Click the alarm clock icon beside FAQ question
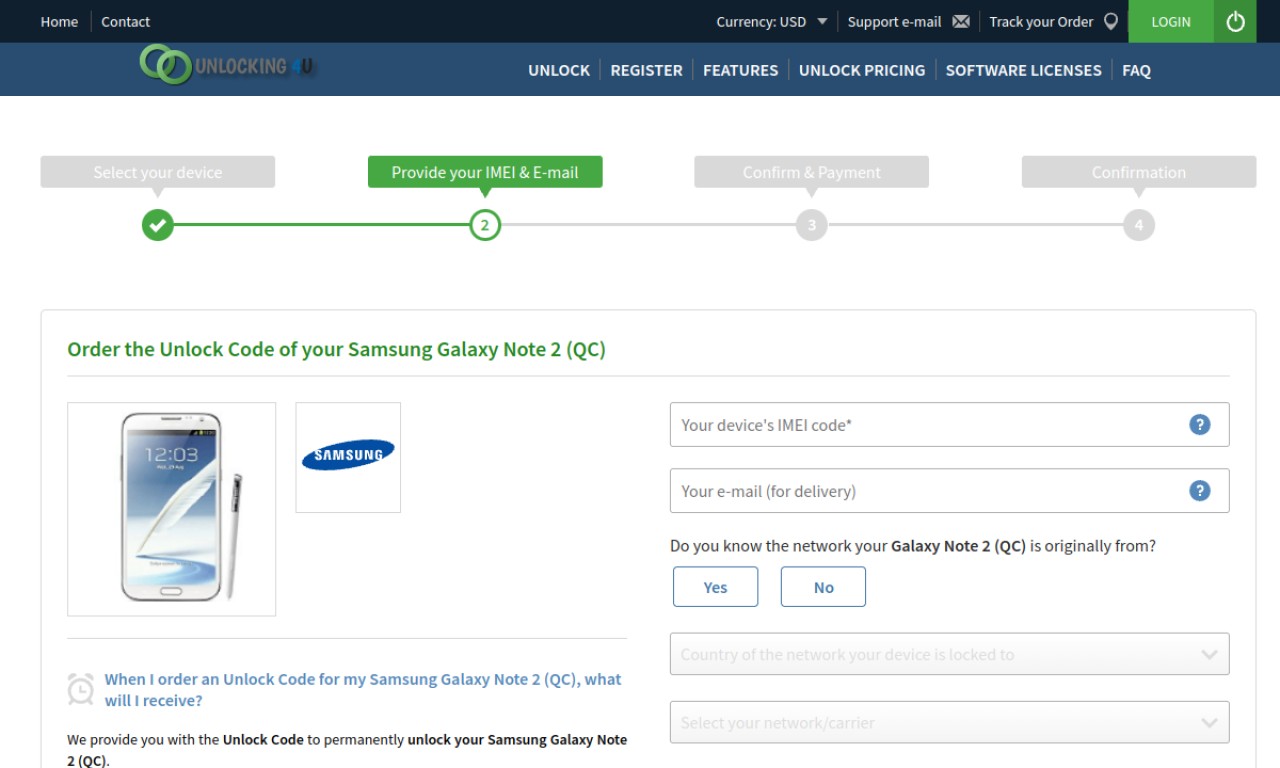 coord(80,689)
